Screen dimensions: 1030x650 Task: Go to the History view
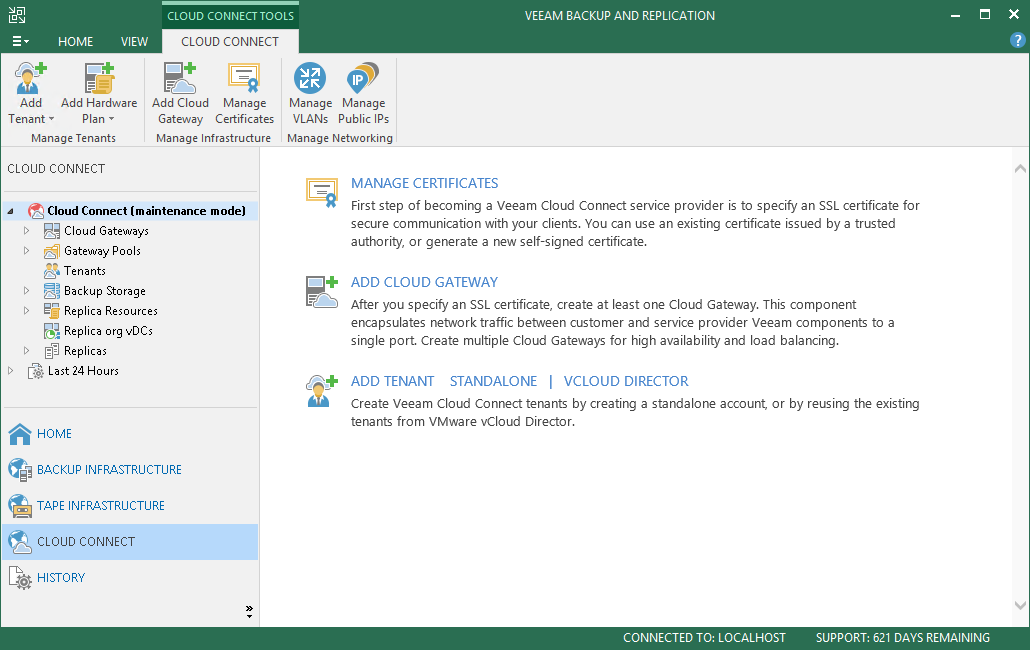pyautogui.click(x=61, y=578)
